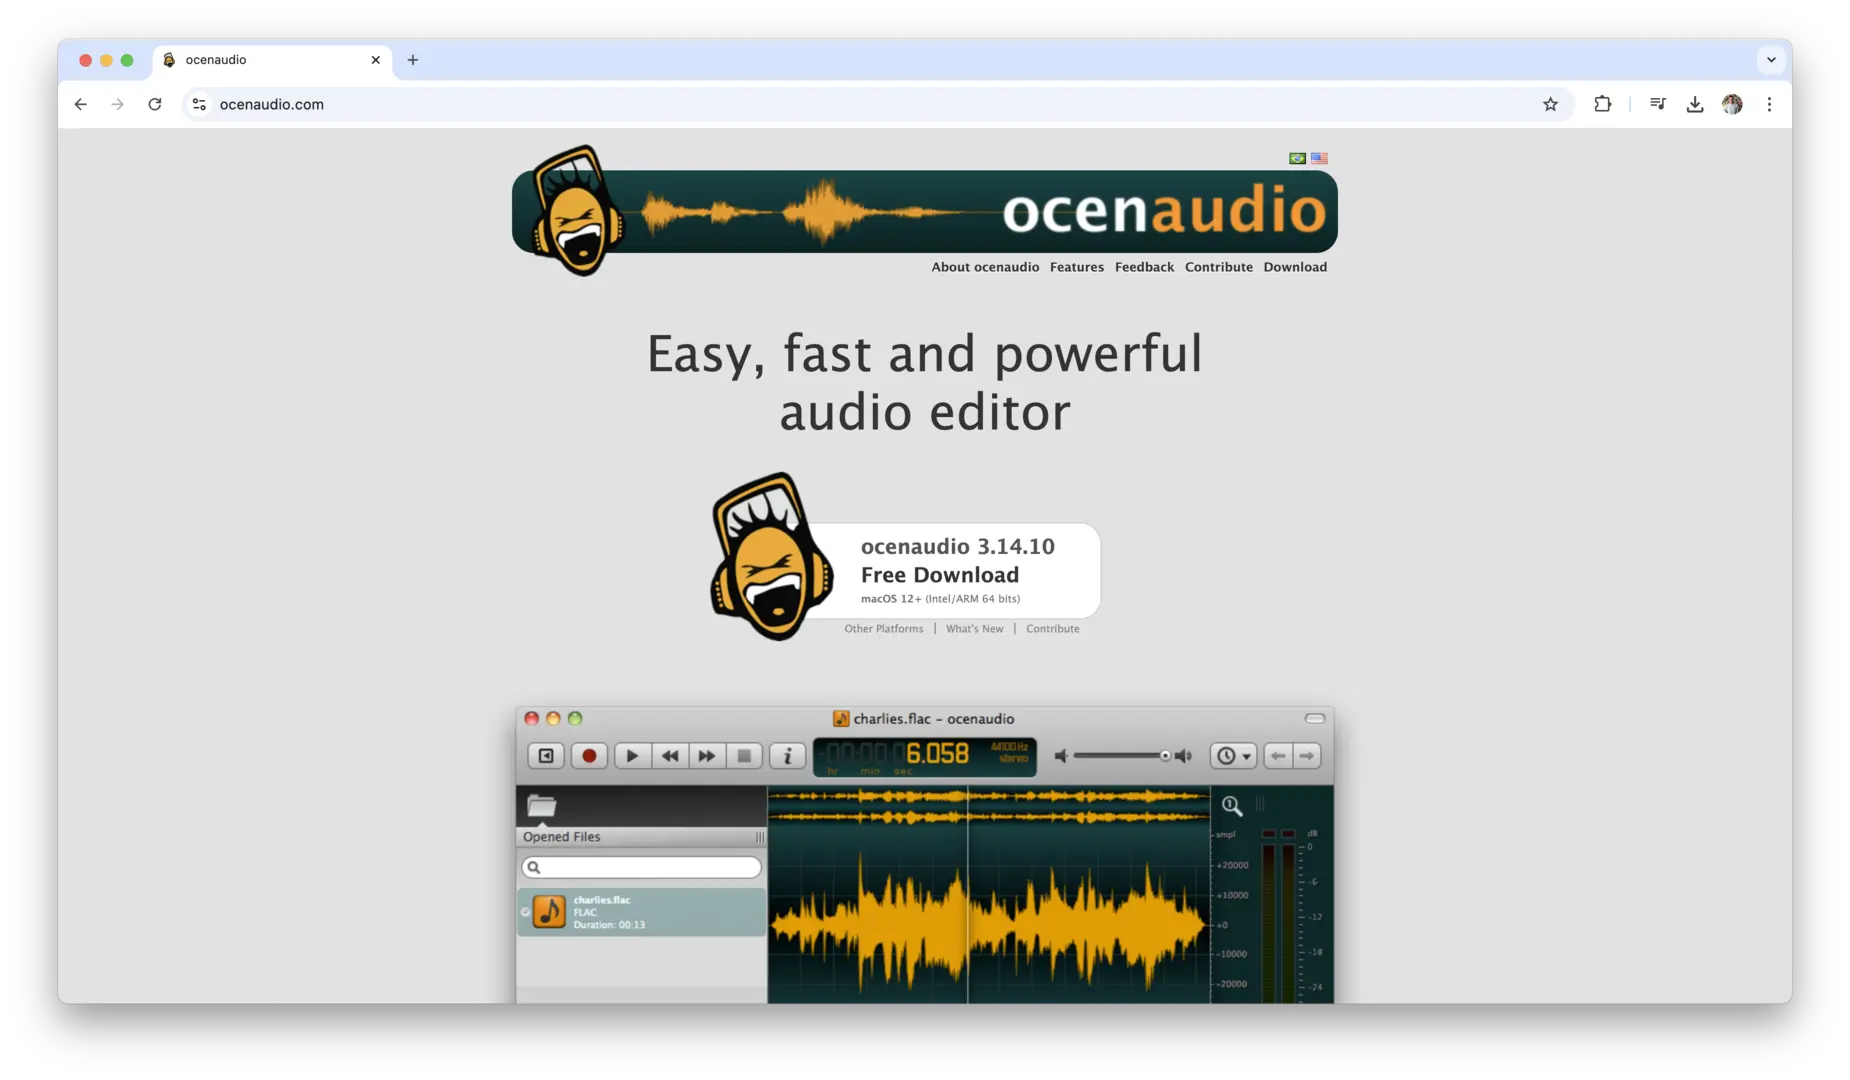Open the Download menu item
The image size is (1850, 1080).
[x=1295, y=267]
